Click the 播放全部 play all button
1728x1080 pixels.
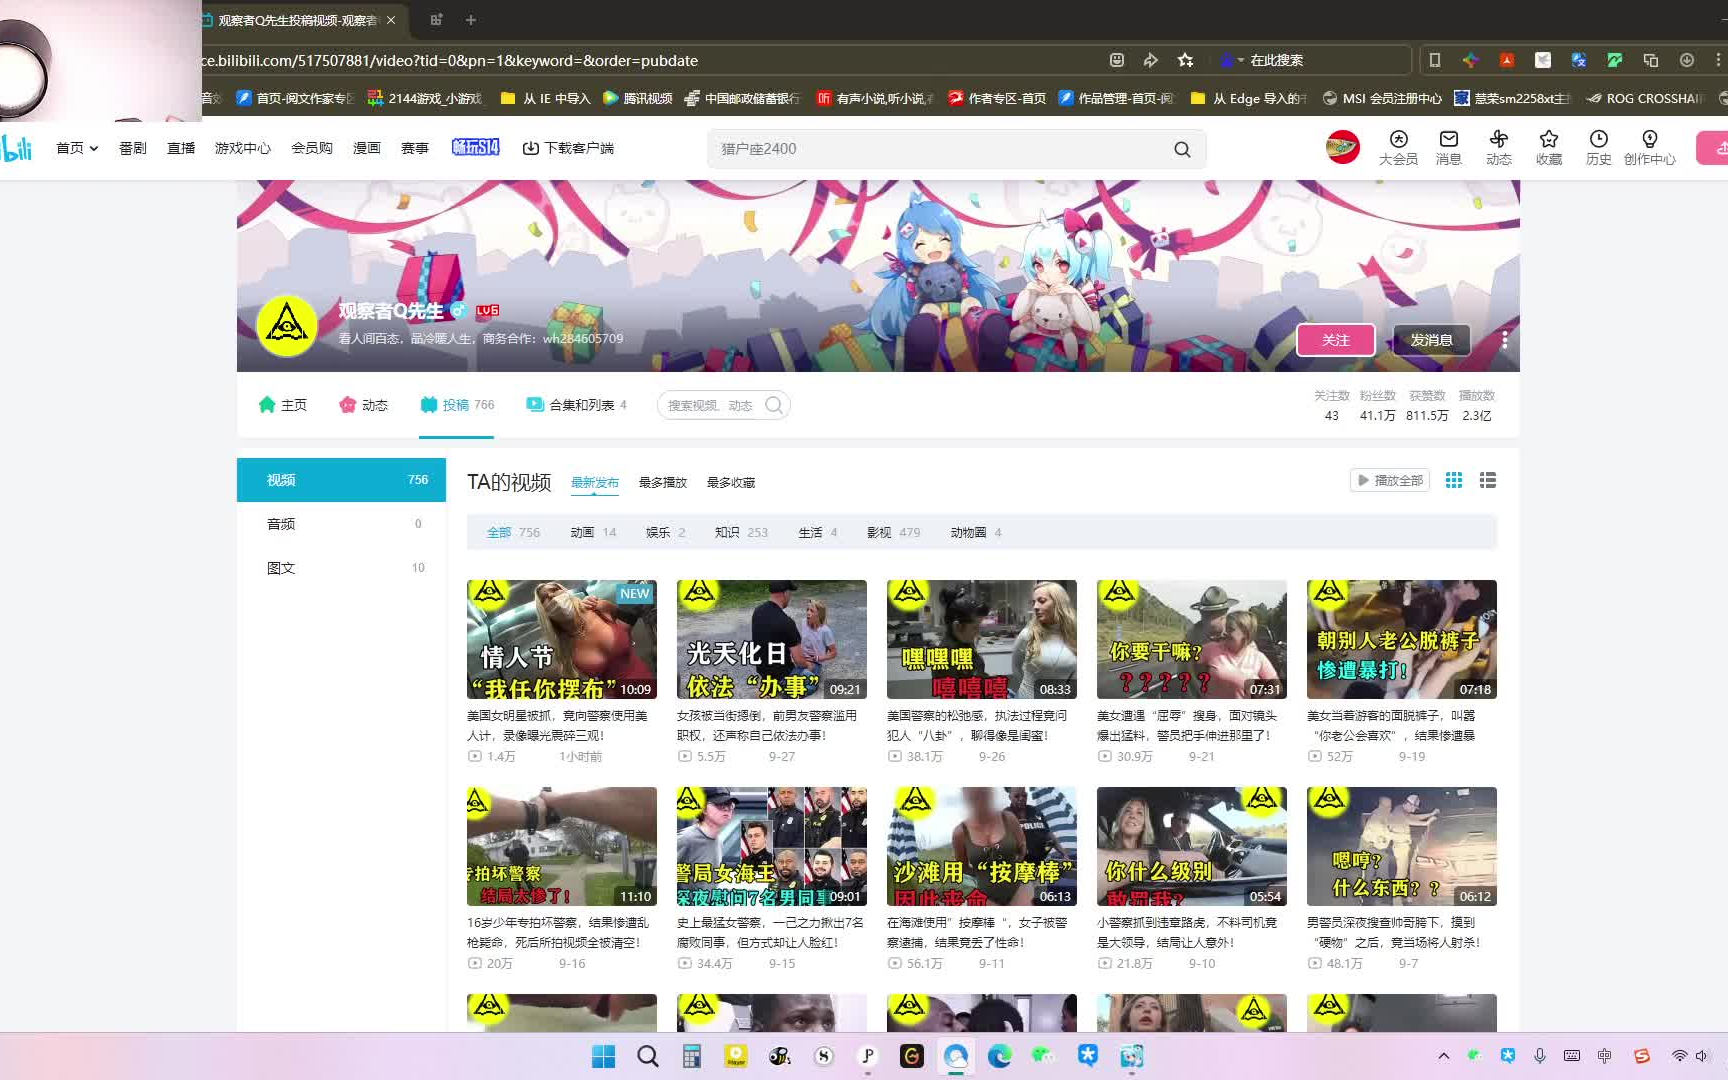coord(1390,480)
